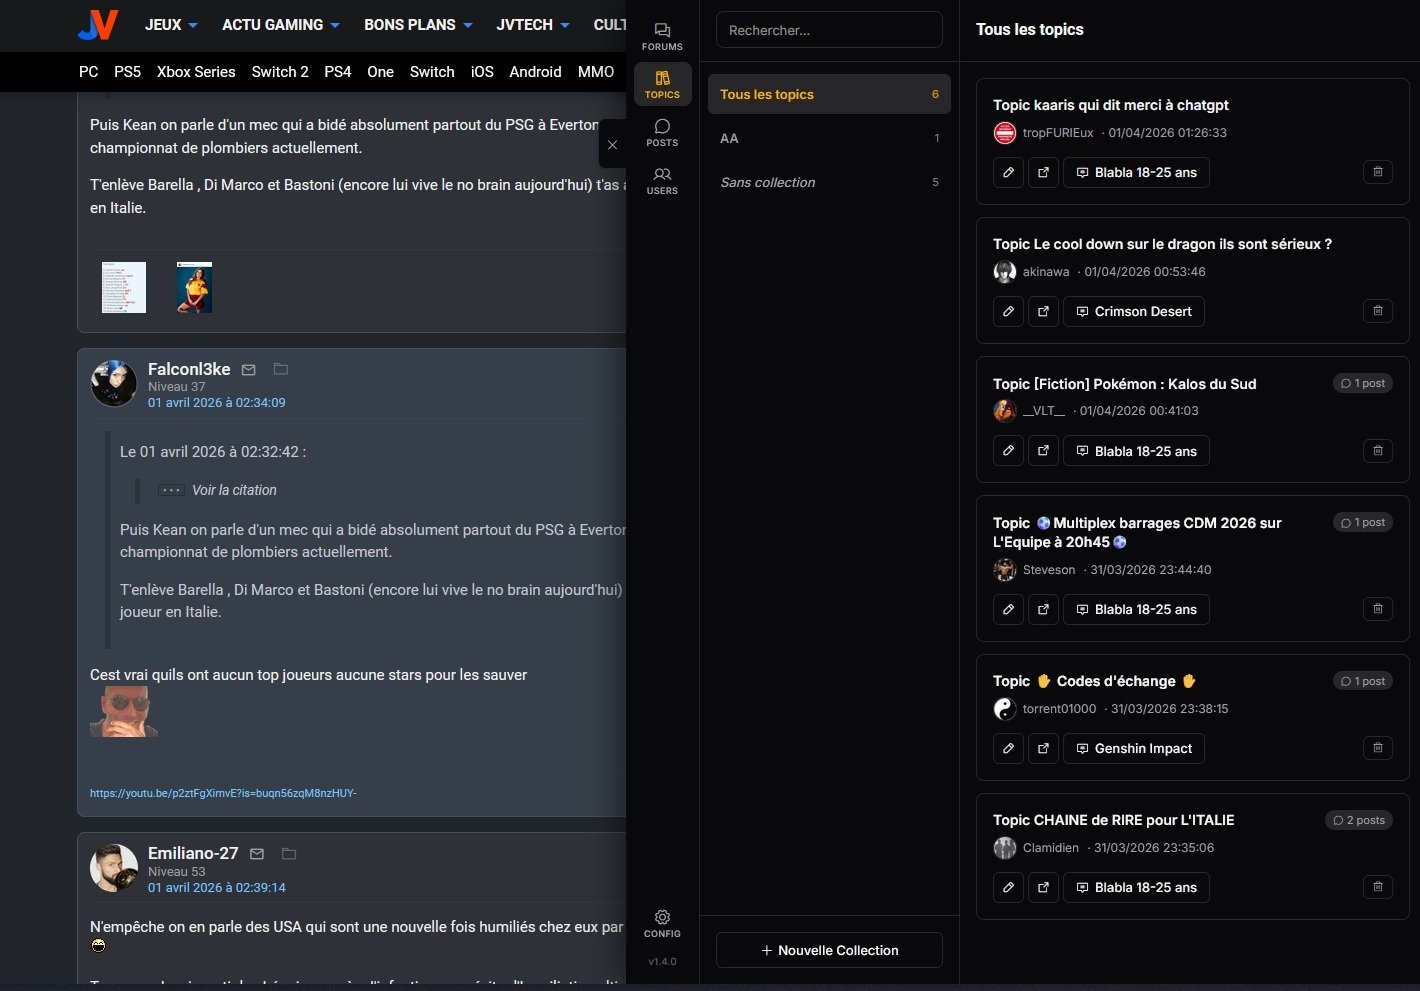This screenshot has width=1420, height=991.
Task: Open the 'Genshin Impact' forum button
Action: tap(1134, 748)
